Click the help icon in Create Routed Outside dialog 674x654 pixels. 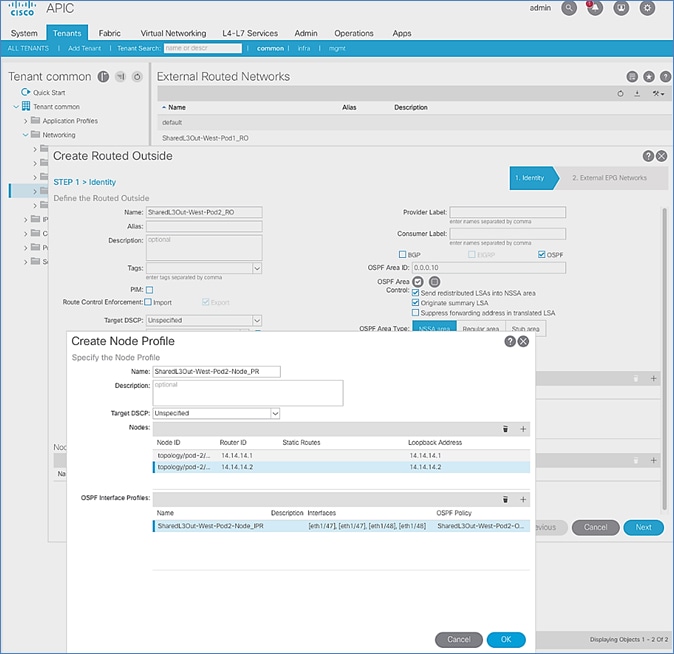(648, 156)
